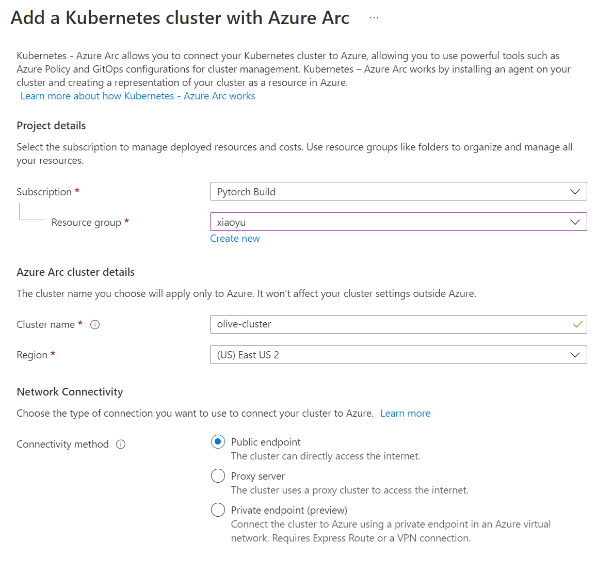Click info icon next to Connectivity method
The width and height of the screenshot is (615, 564).
coord(121,444)
